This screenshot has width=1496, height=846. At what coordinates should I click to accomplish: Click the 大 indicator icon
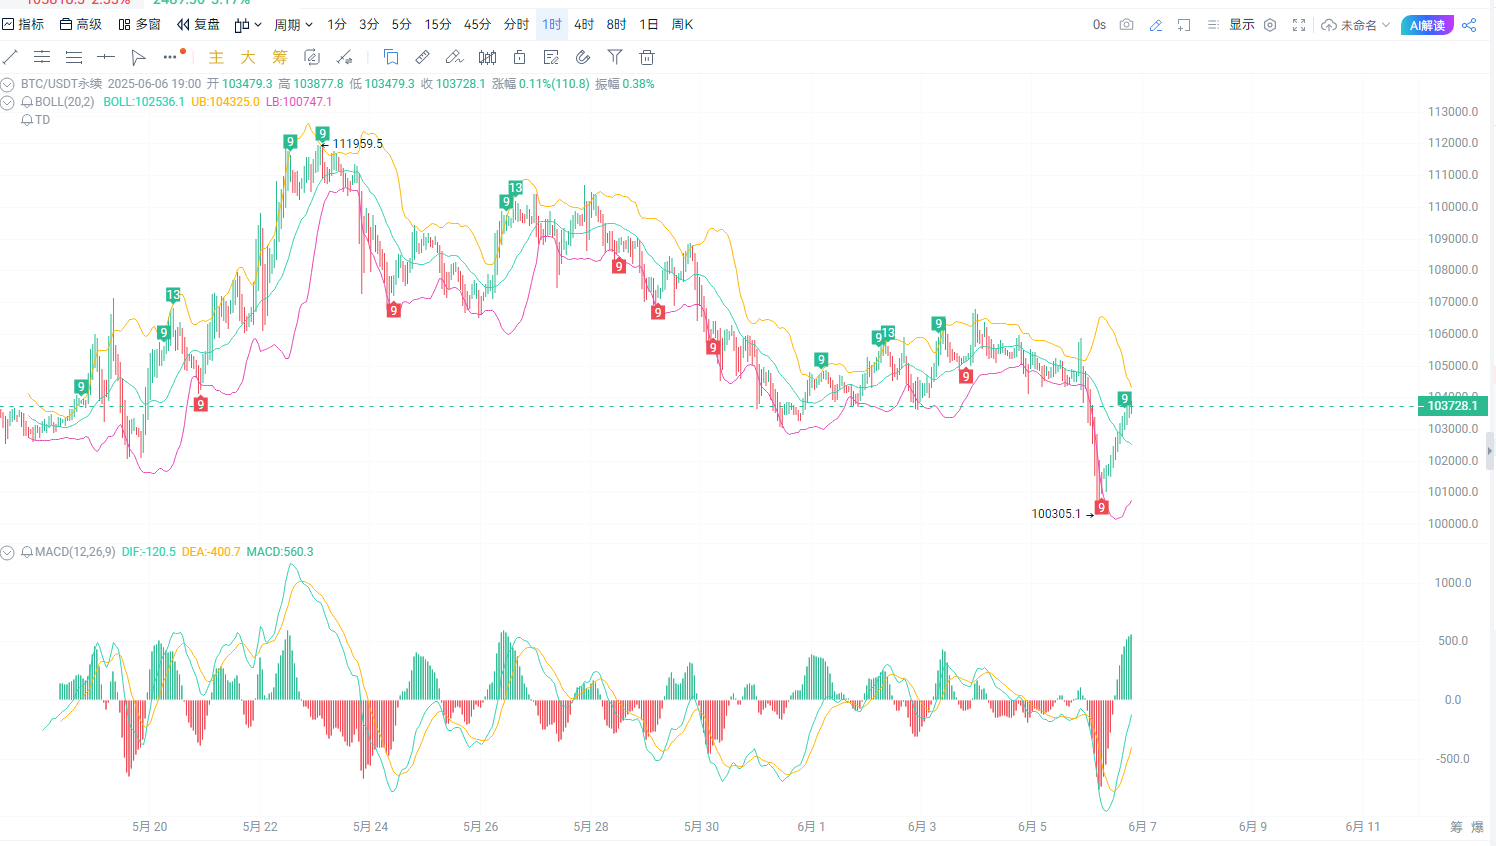pyautogui.click(x=248, y=57)
